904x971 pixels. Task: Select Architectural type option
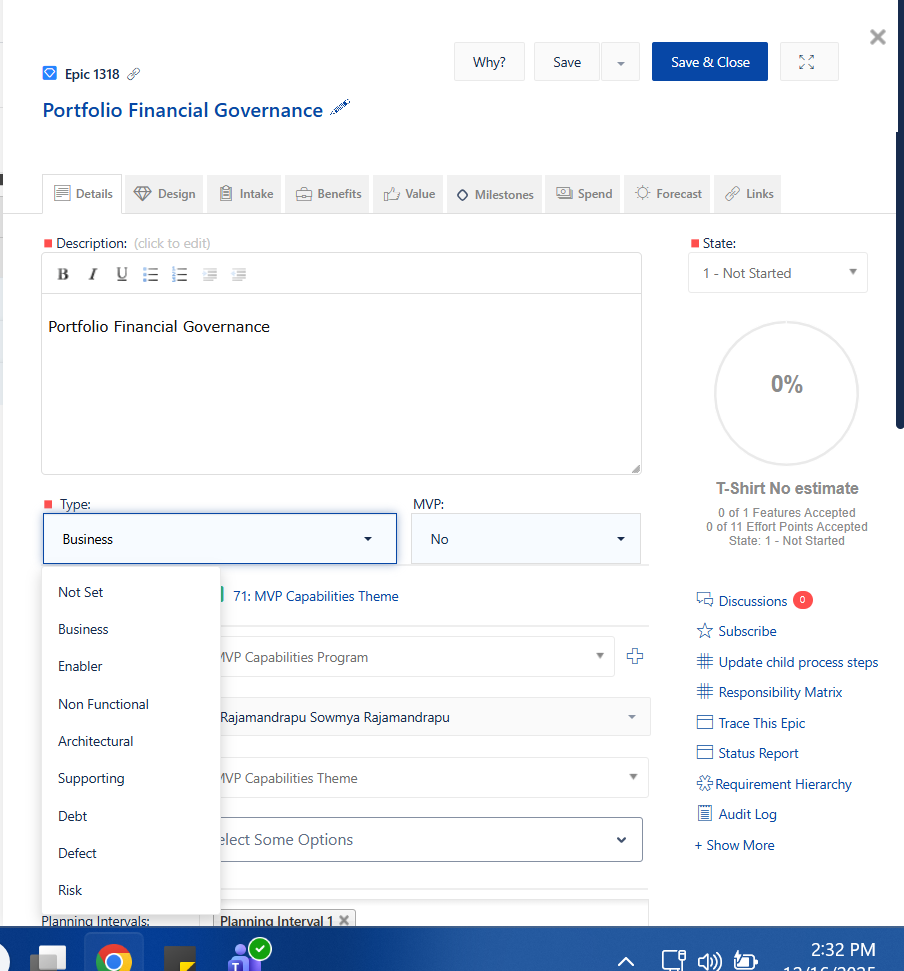(x=131, y=741)
